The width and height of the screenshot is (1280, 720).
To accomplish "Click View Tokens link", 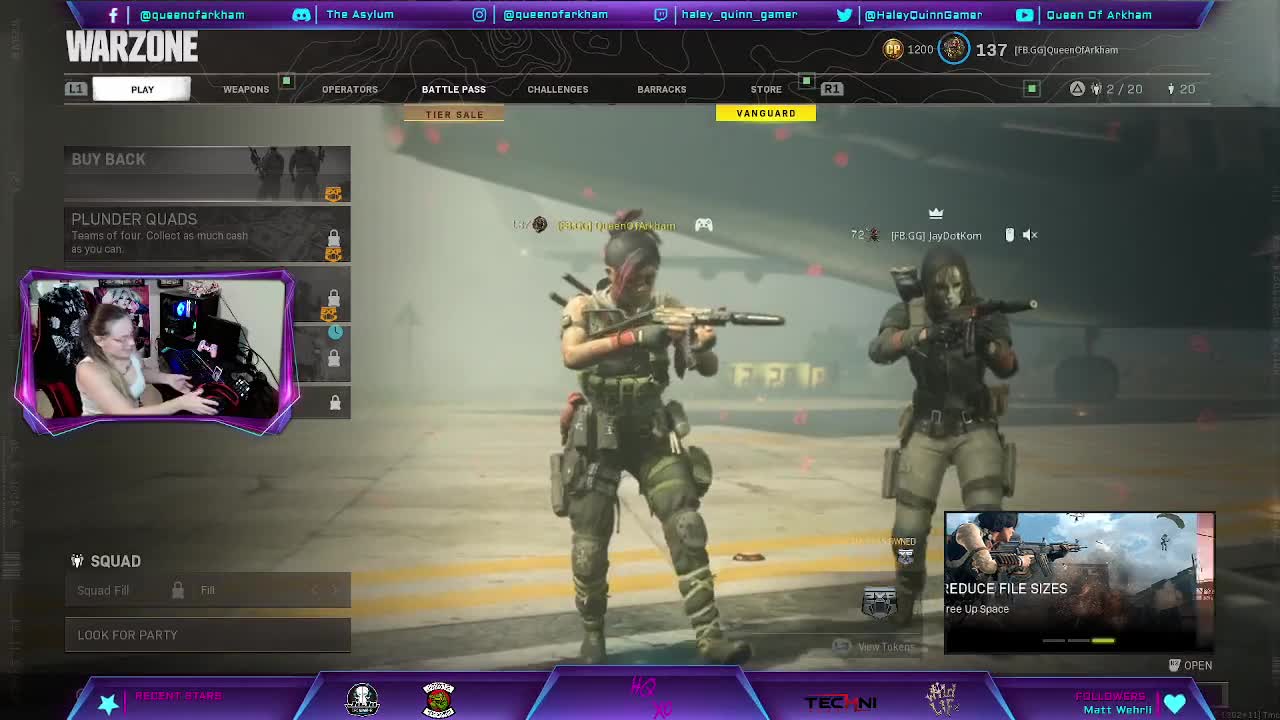I will [886, 647].
